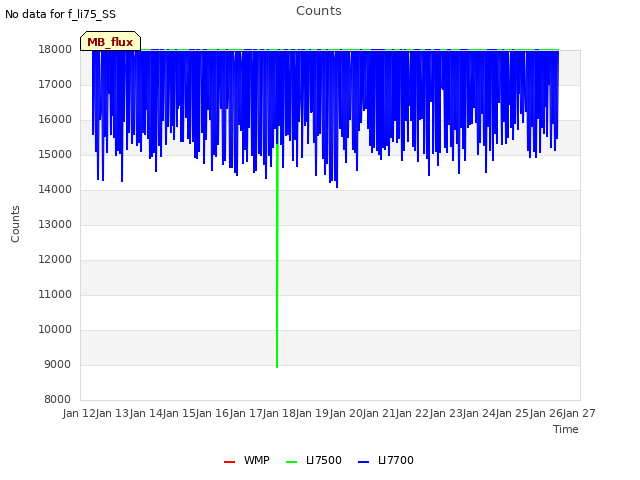
Task: Click the Jan 14 x-axis date label
Action: [x=146, y=413]
